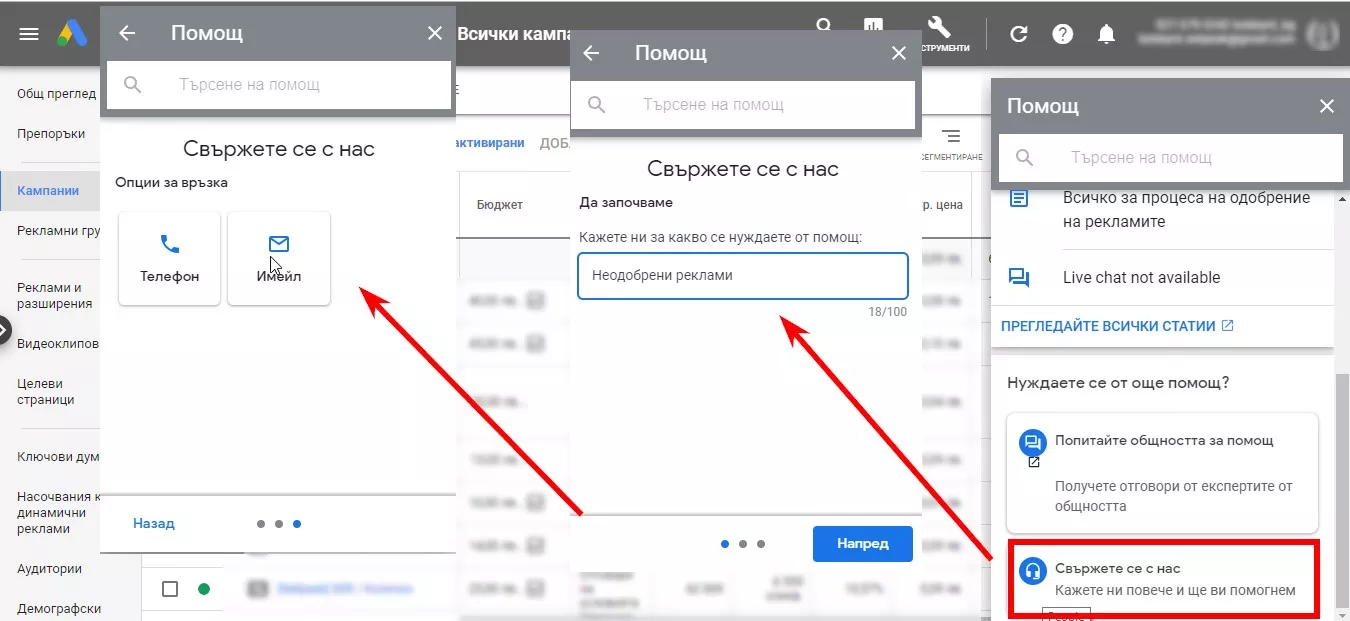
Task: Open the help question mark icon
Action: click(1062, 34)
